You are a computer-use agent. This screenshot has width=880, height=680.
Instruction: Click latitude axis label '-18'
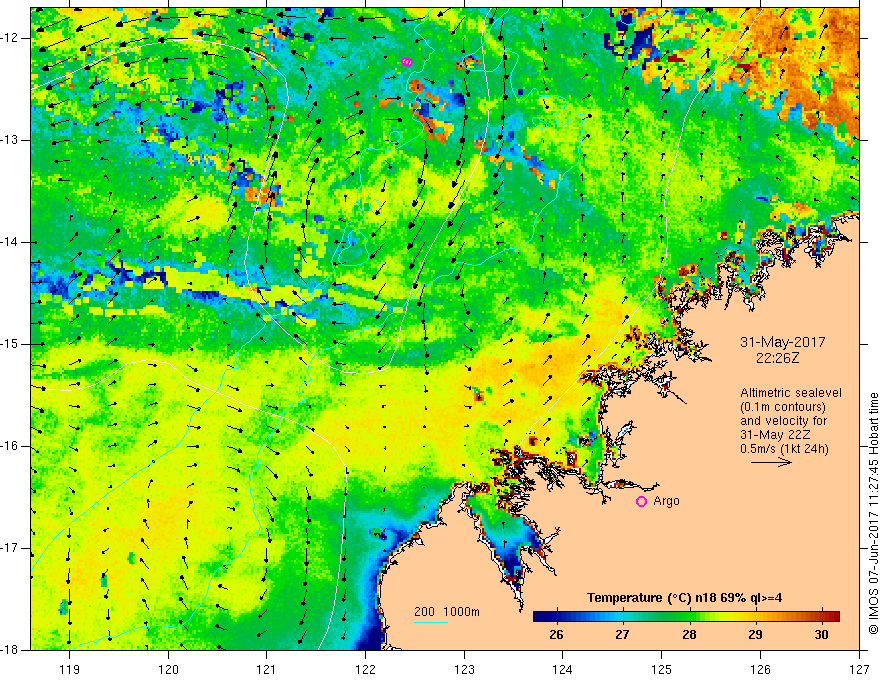(11, 650)
